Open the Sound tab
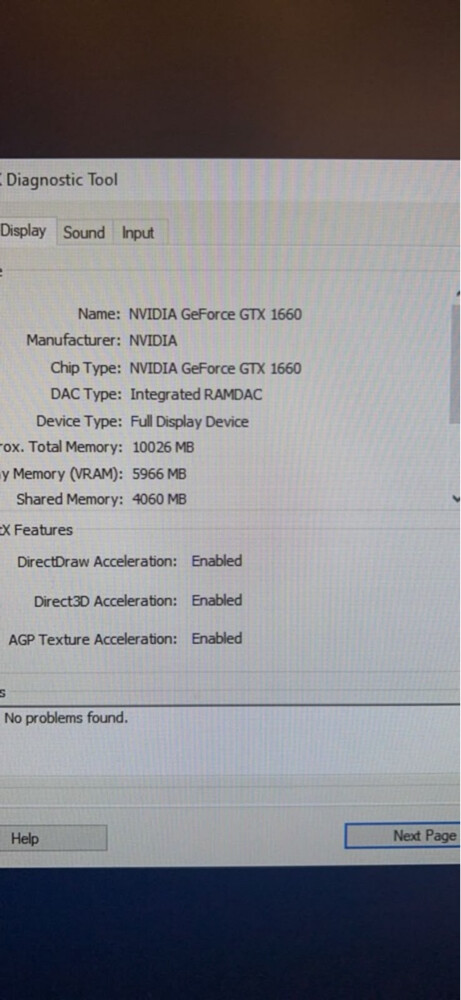The width and height of the screenshot is (461, 1000). click(x=84, y=233)
